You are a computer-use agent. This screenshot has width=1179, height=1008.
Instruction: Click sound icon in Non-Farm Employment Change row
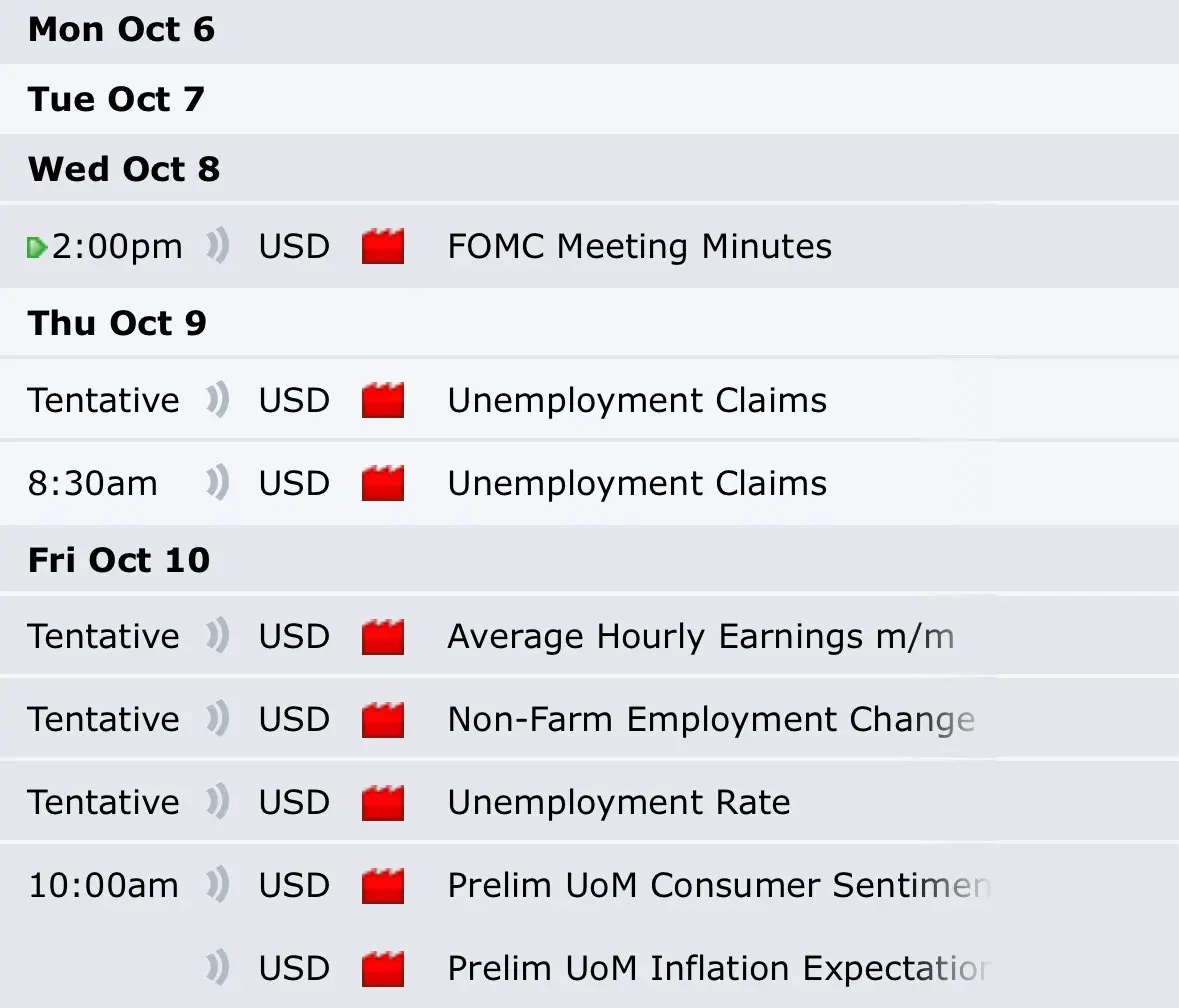click(218, 720)
